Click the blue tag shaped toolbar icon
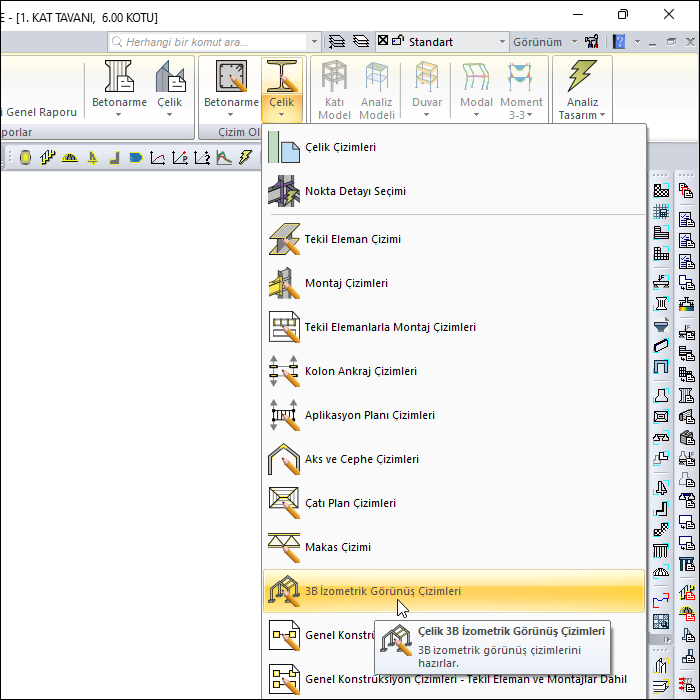700x700 pixels. pos(136,158)
